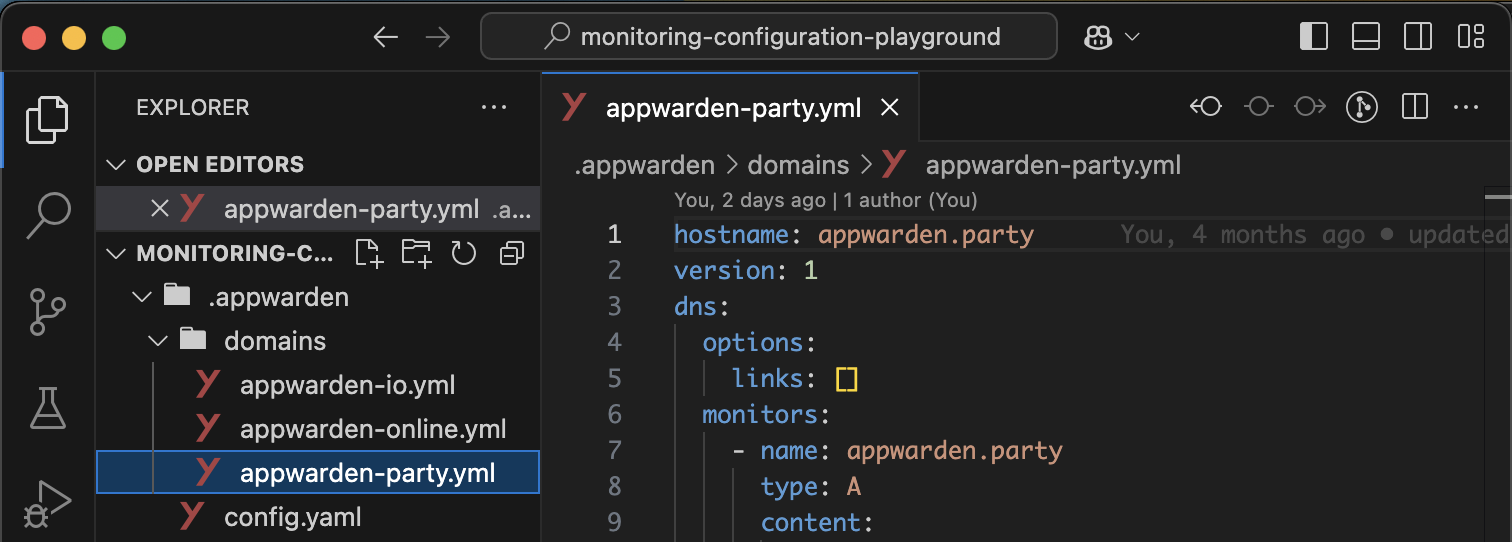Open the command center search field
This screenshot has height=542, width=1512.
[769, 37]
